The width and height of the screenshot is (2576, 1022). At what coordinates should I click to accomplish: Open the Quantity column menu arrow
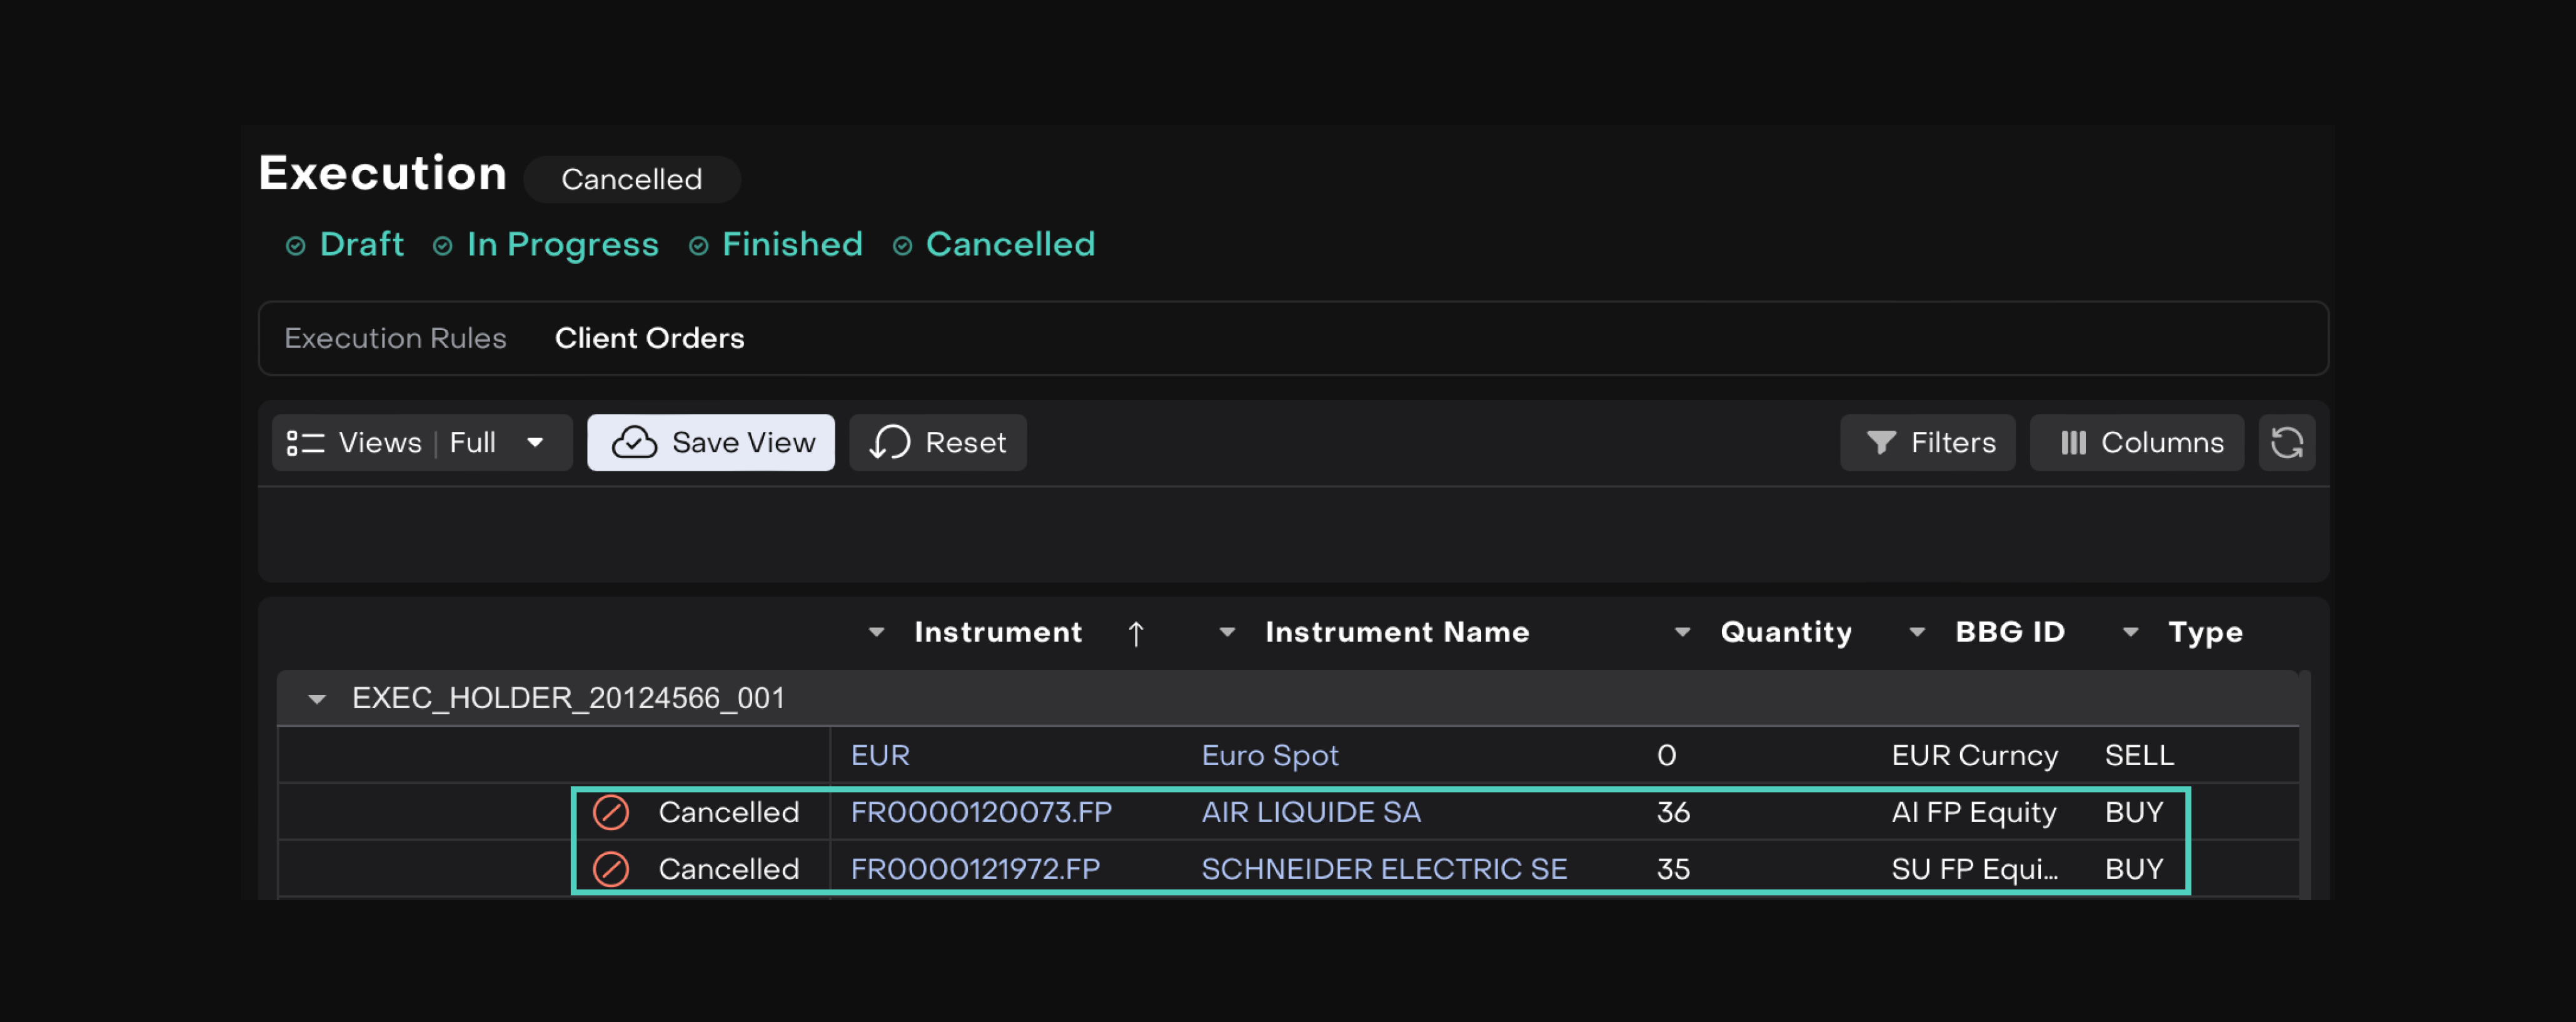(1682, 632)
